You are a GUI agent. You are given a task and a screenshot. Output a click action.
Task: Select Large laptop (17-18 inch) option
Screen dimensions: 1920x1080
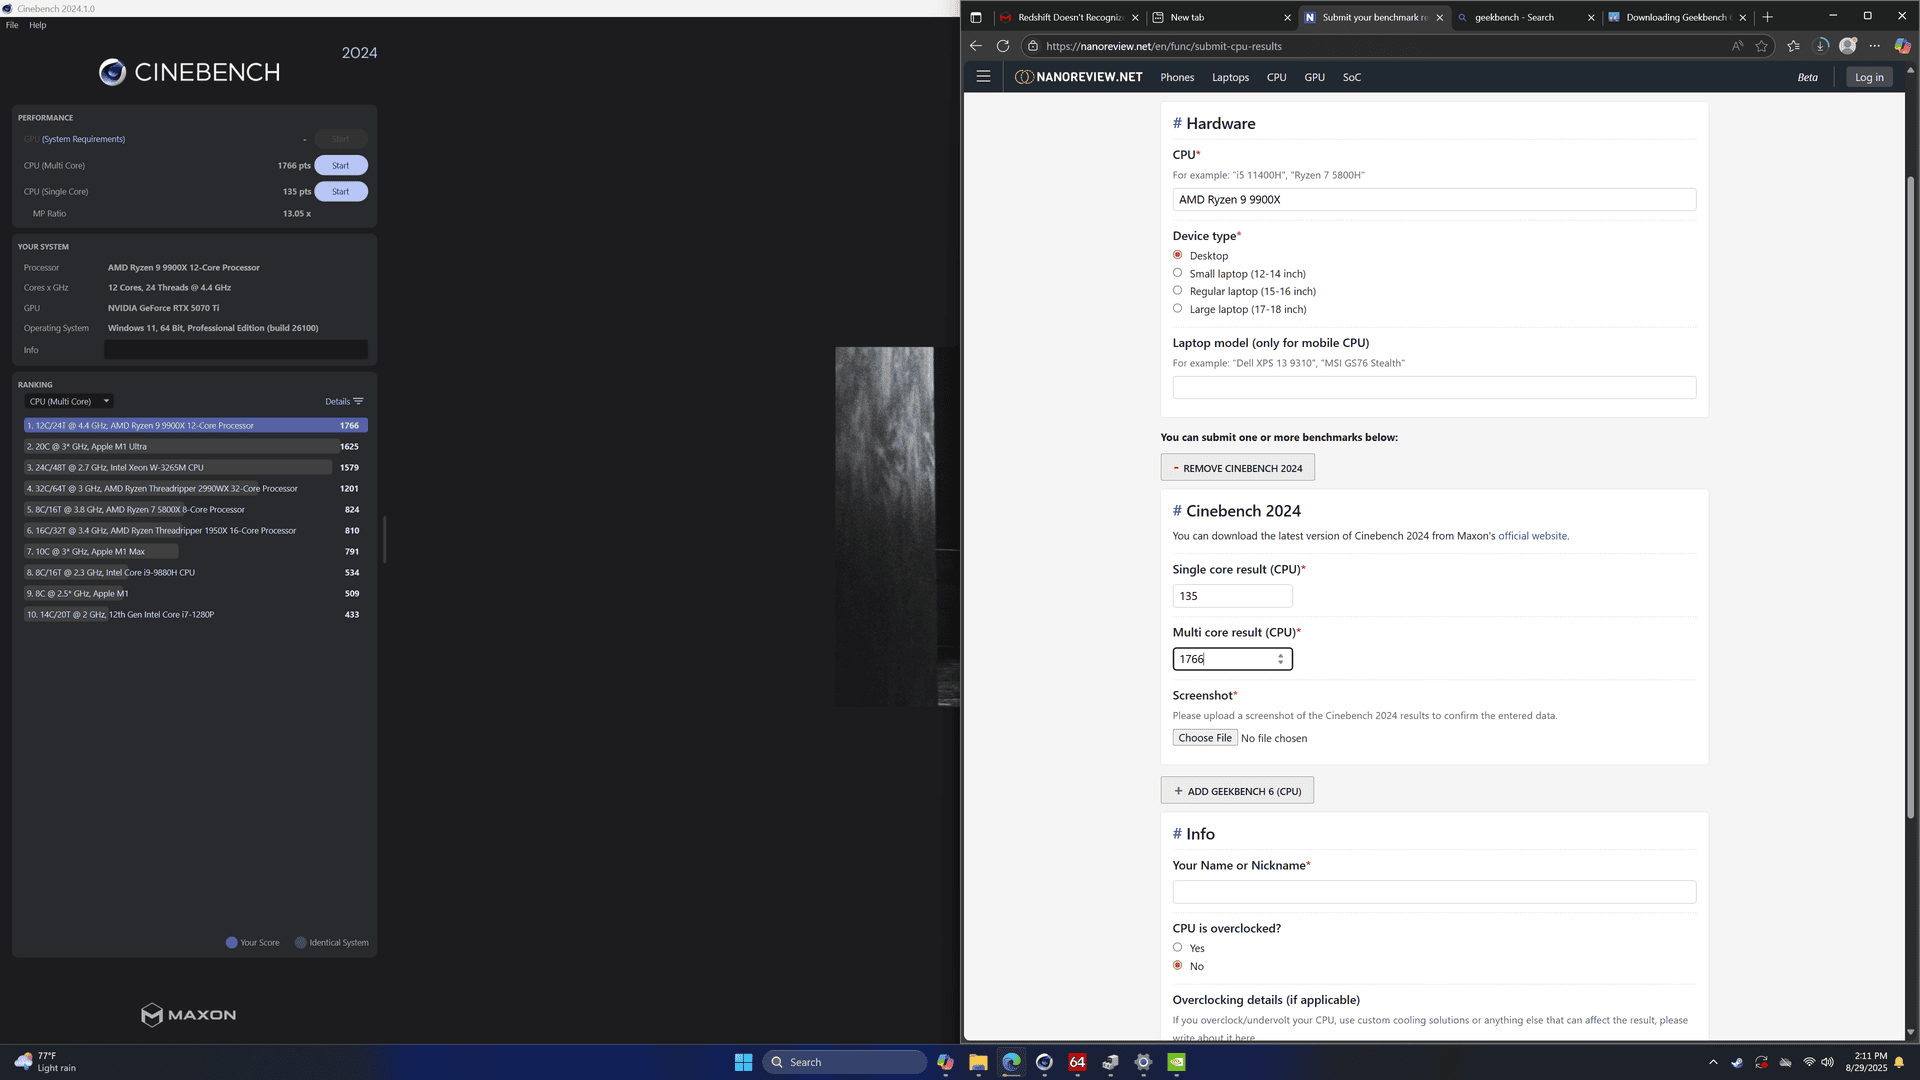pos(1177,309)
